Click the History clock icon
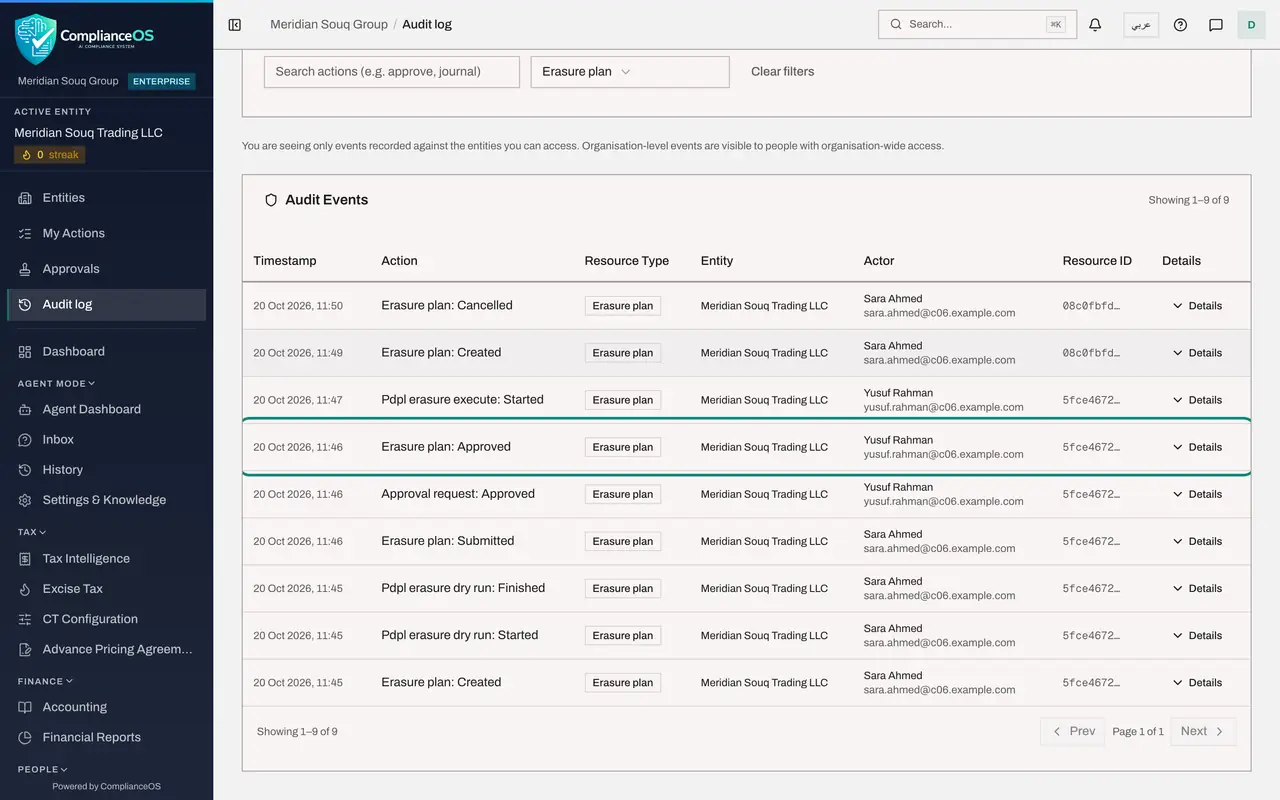The image size is (1280, 800). (x=25, y=470)
